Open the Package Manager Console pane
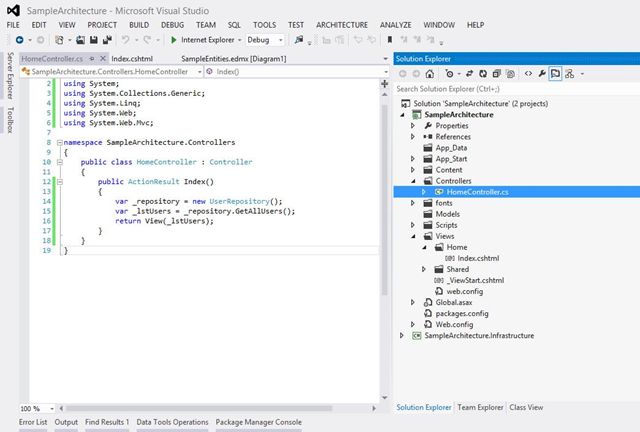Screen dimensions: 640x432 point(258,423)
